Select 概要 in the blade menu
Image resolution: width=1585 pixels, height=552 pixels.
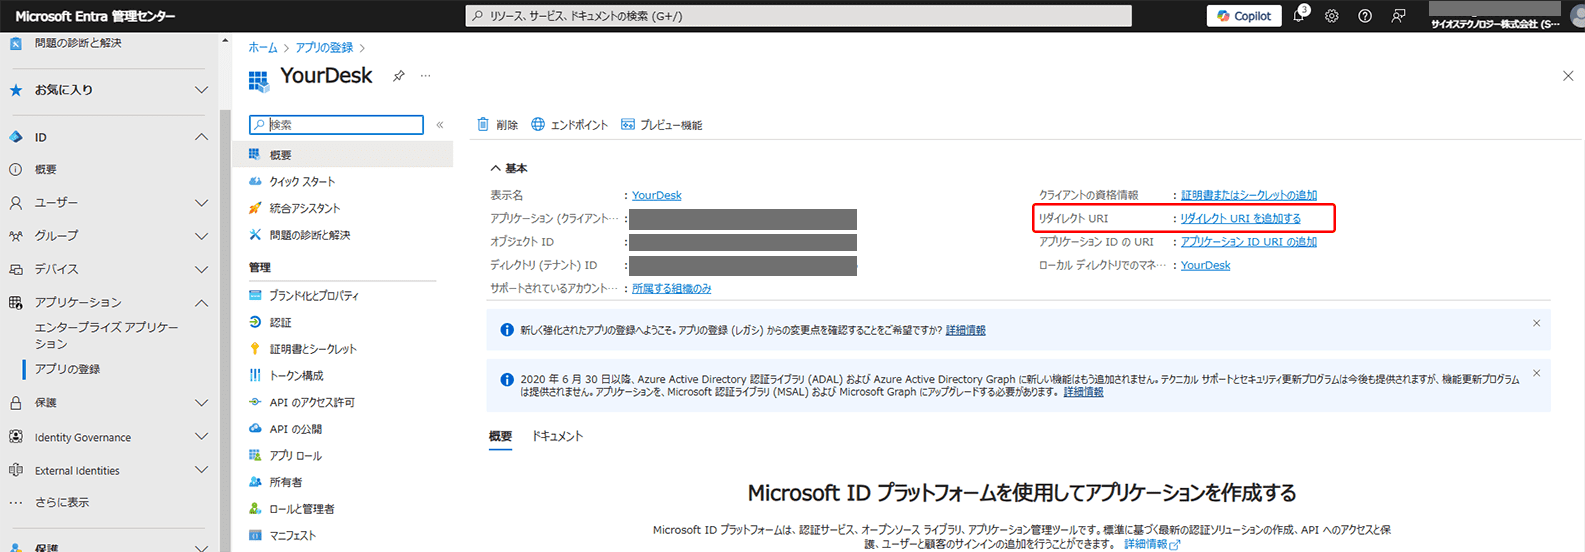(x=342, y=155)
